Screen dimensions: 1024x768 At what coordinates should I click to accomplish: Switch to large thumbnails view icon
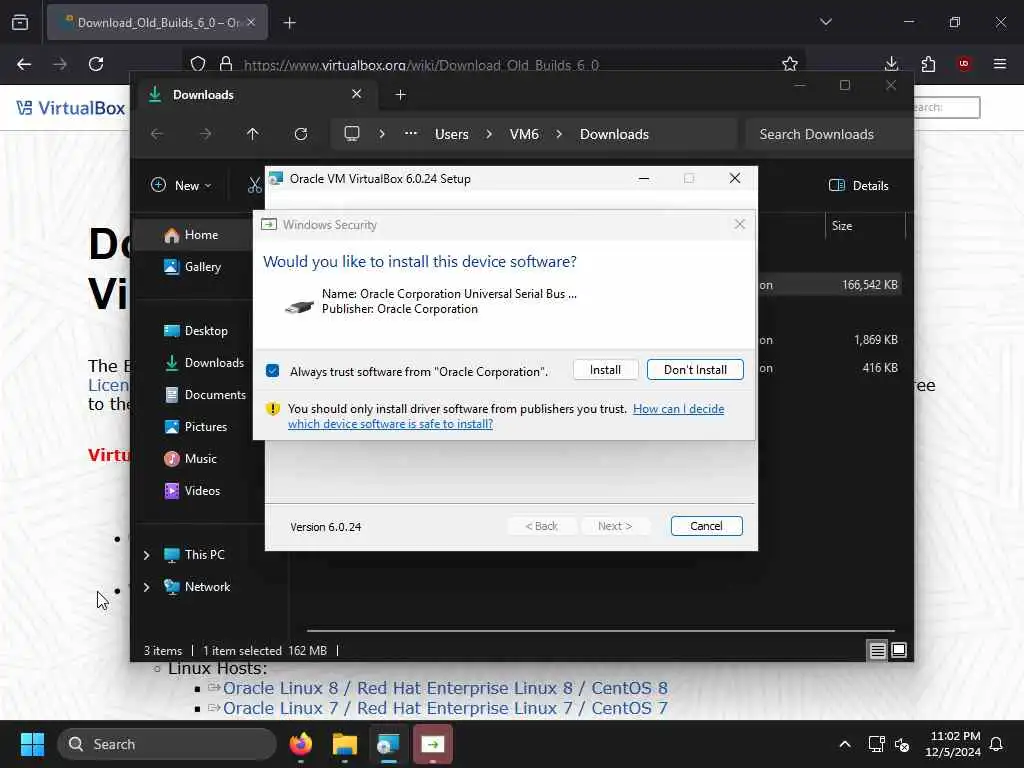(x=899, y=650)
